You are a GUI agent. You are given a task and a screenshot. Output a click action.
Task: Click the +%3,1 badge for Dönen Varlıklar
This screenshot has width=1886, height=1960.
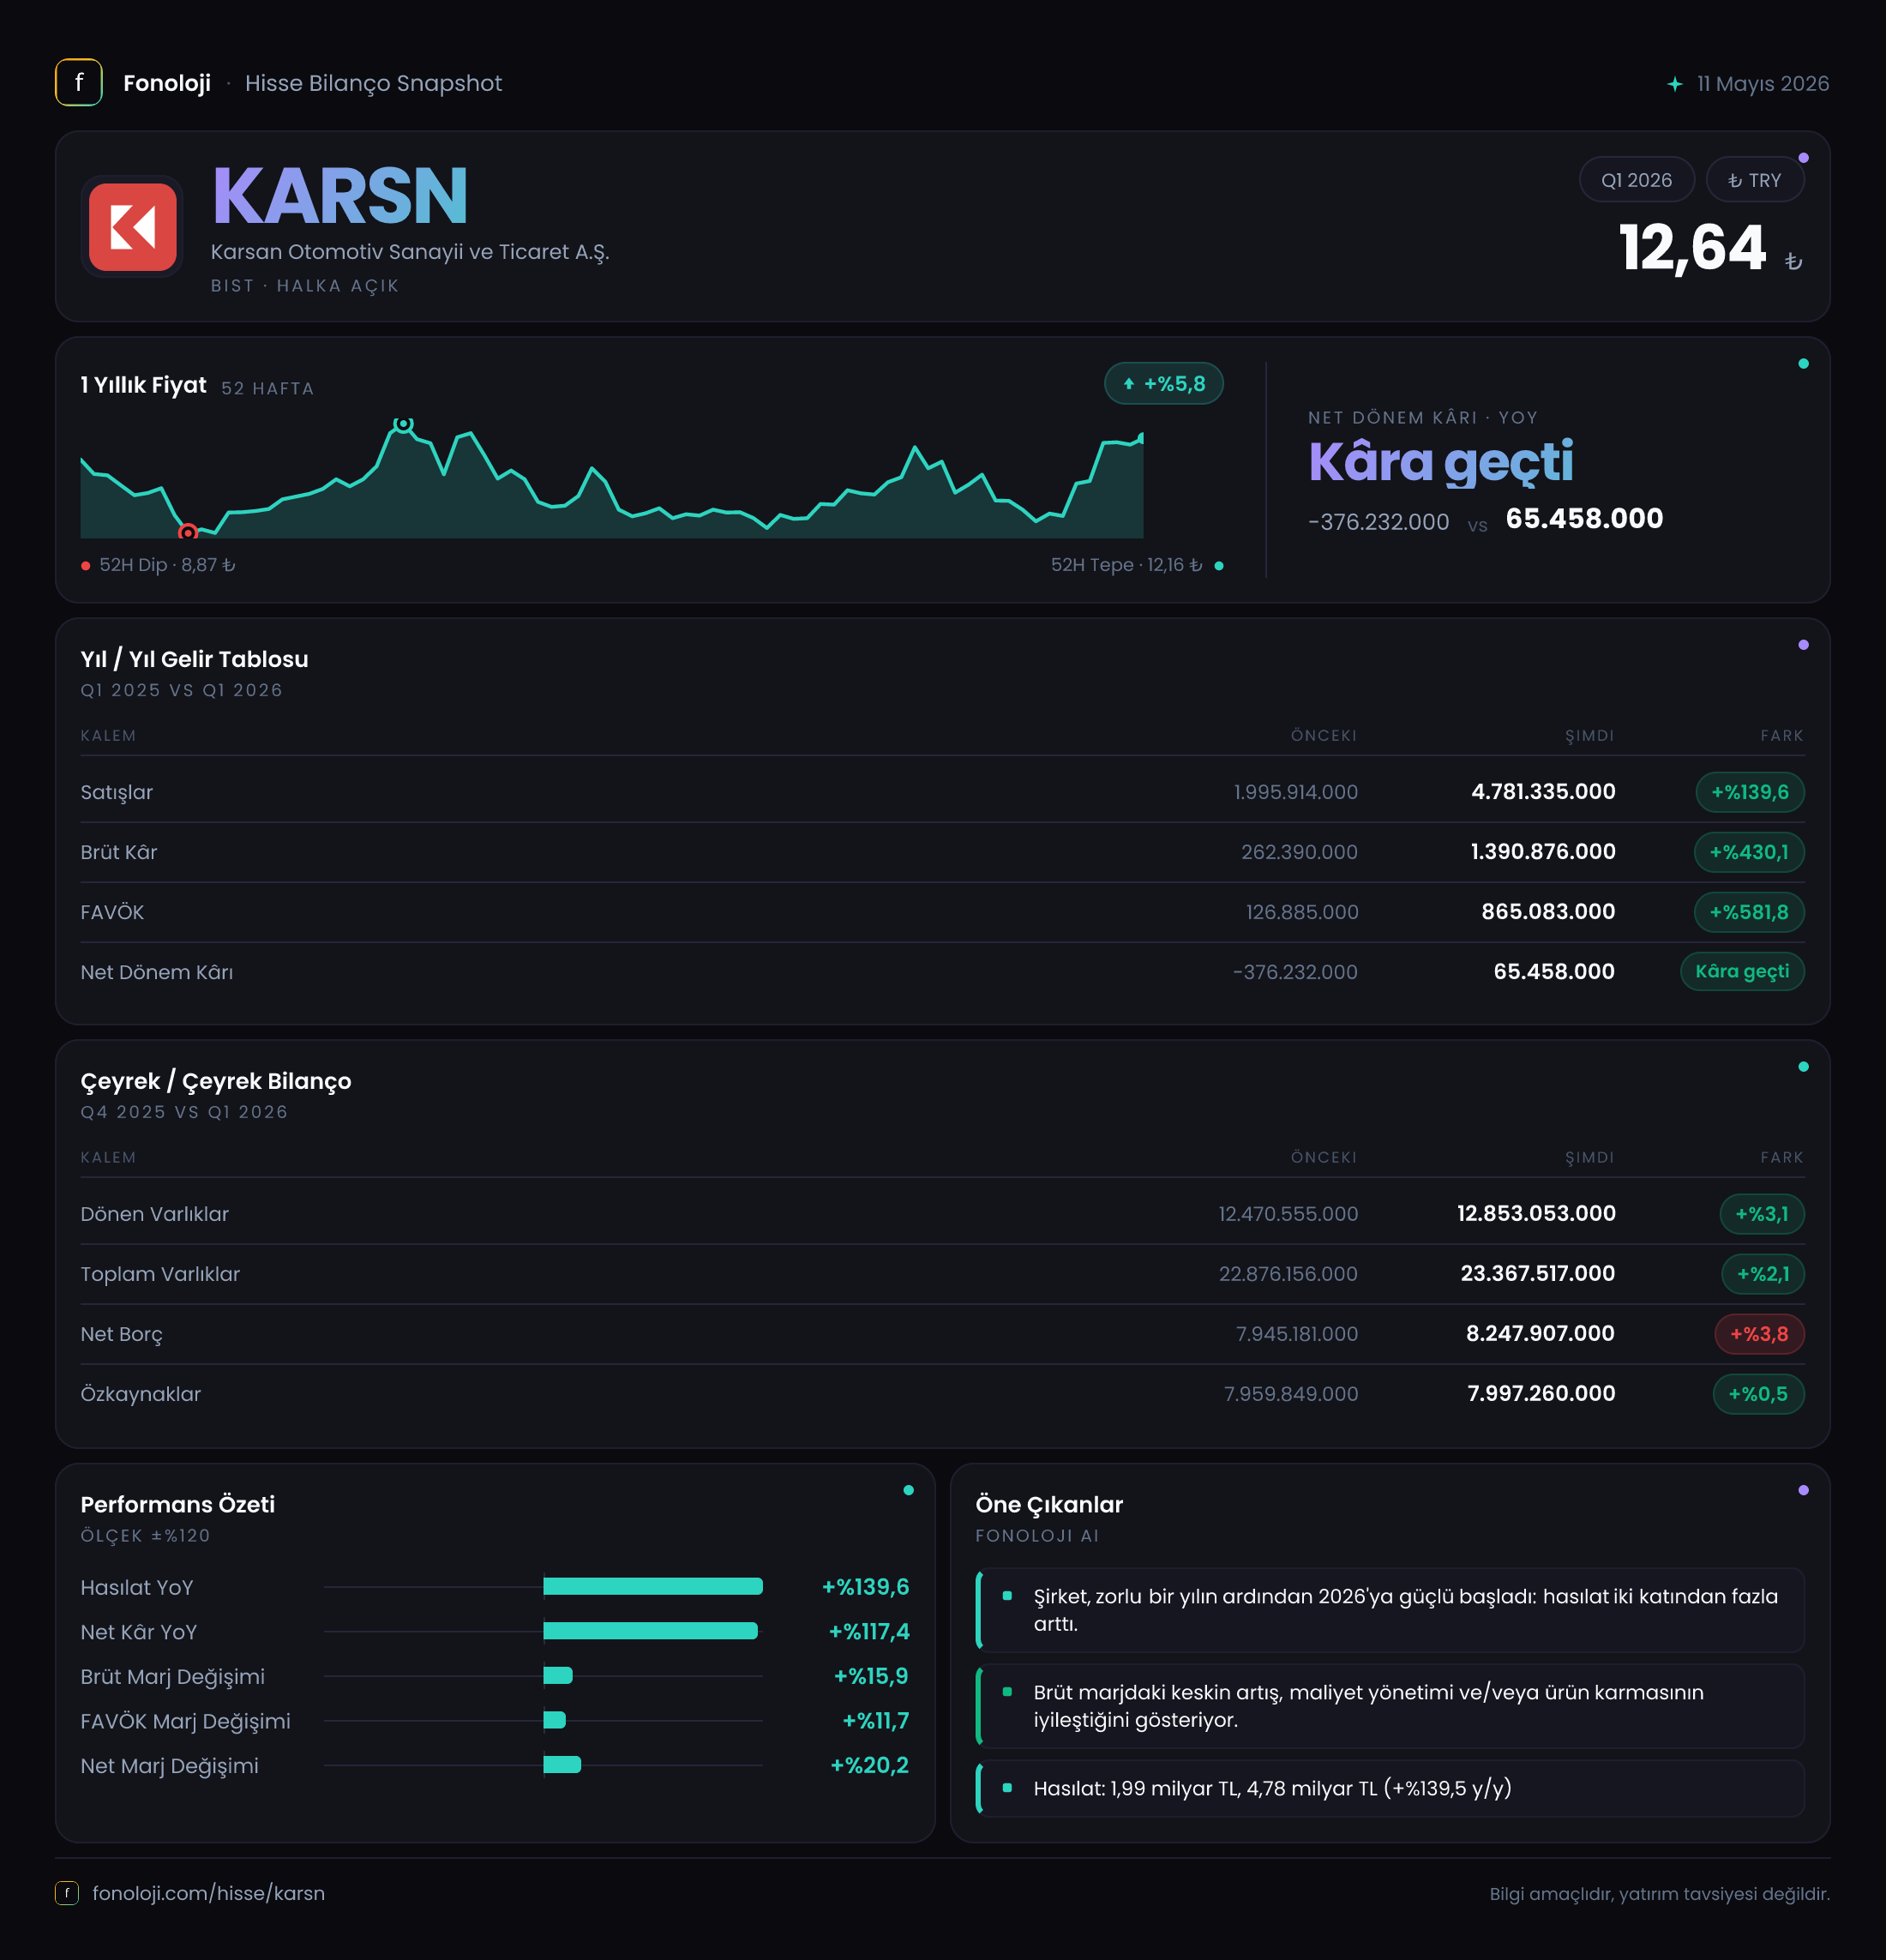[x=1762, y=1214]
